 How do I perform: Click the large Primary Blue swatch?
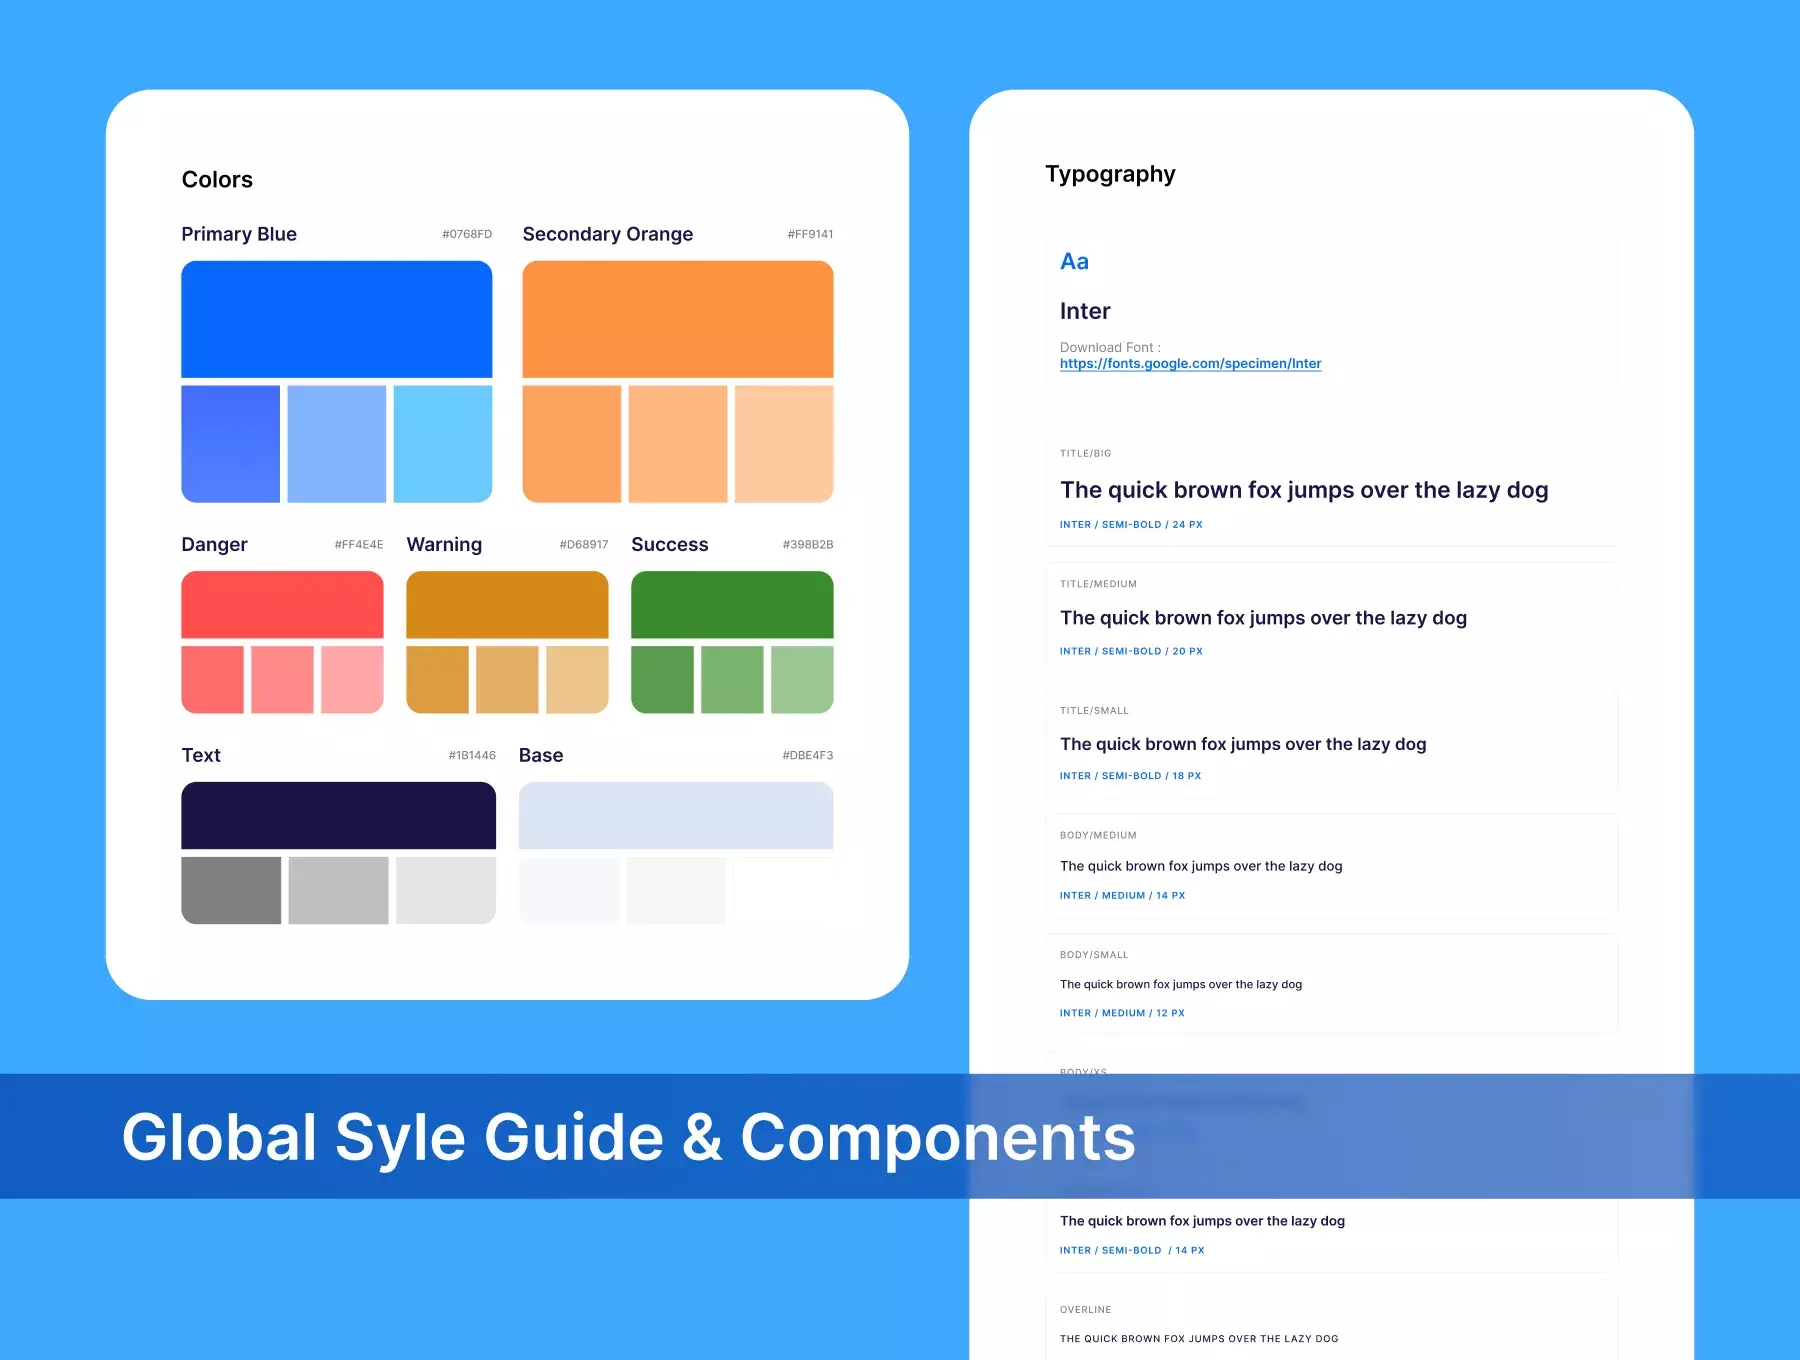click(336, 319)
